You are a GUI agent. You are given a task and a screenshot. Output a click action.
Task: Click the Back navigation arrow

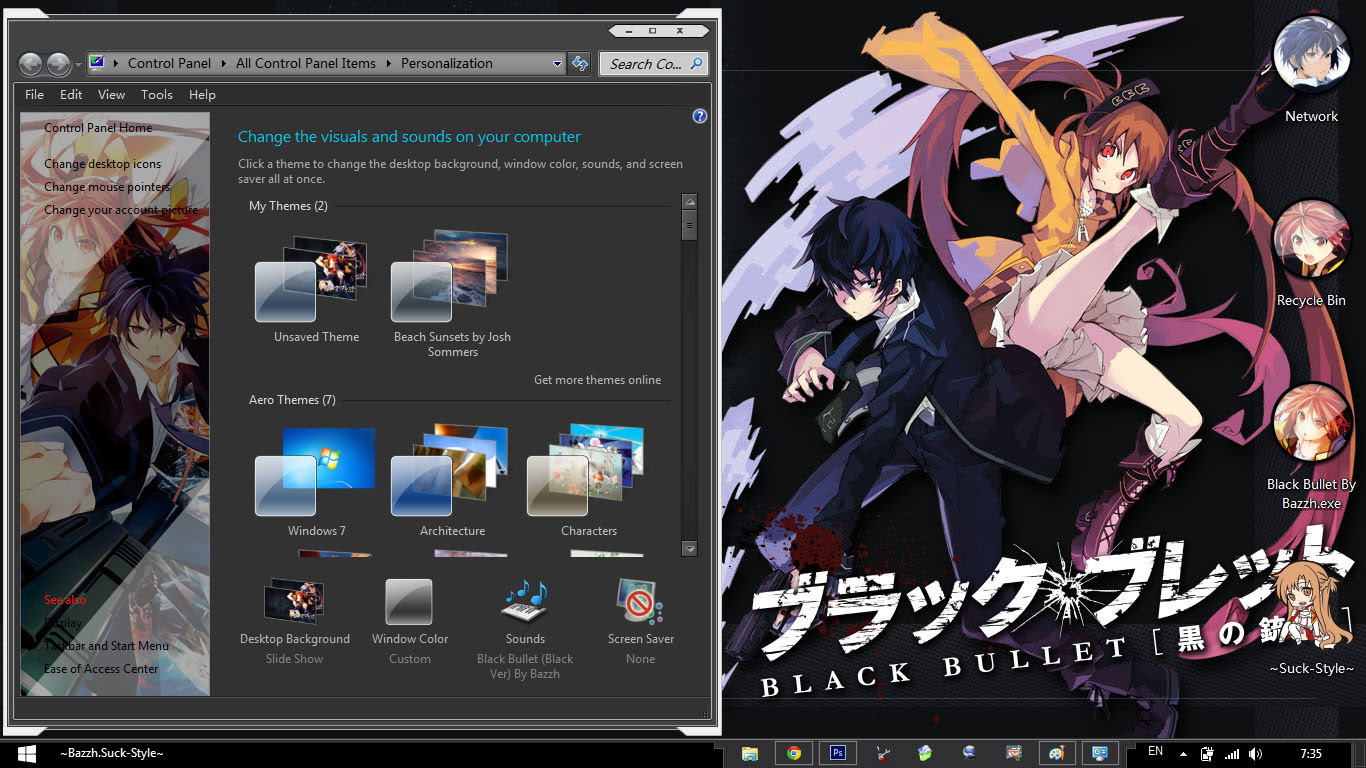(30, 64)
